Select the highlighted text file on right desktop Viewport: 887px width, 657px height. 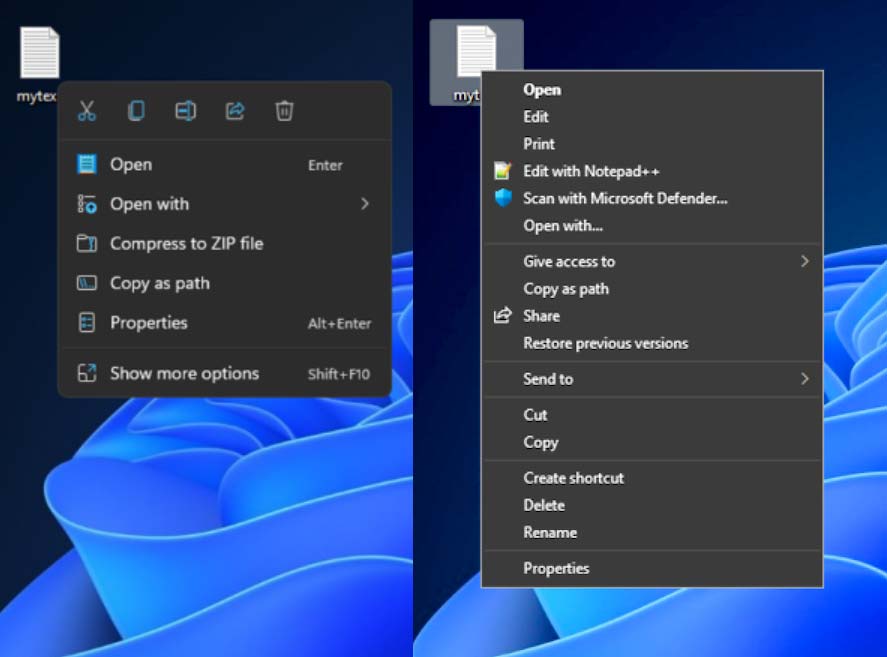pyautogui.click(x=476, y=52)
